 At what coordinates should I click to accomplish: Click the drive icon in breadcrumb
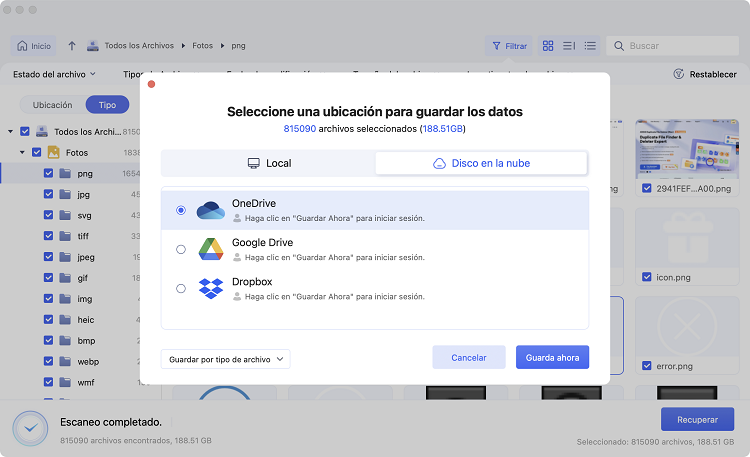tap(93, 46)
